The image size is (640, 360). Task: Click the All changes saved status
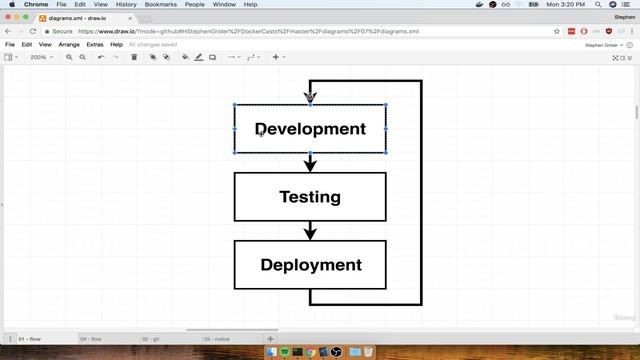click(x=153, y=44)
